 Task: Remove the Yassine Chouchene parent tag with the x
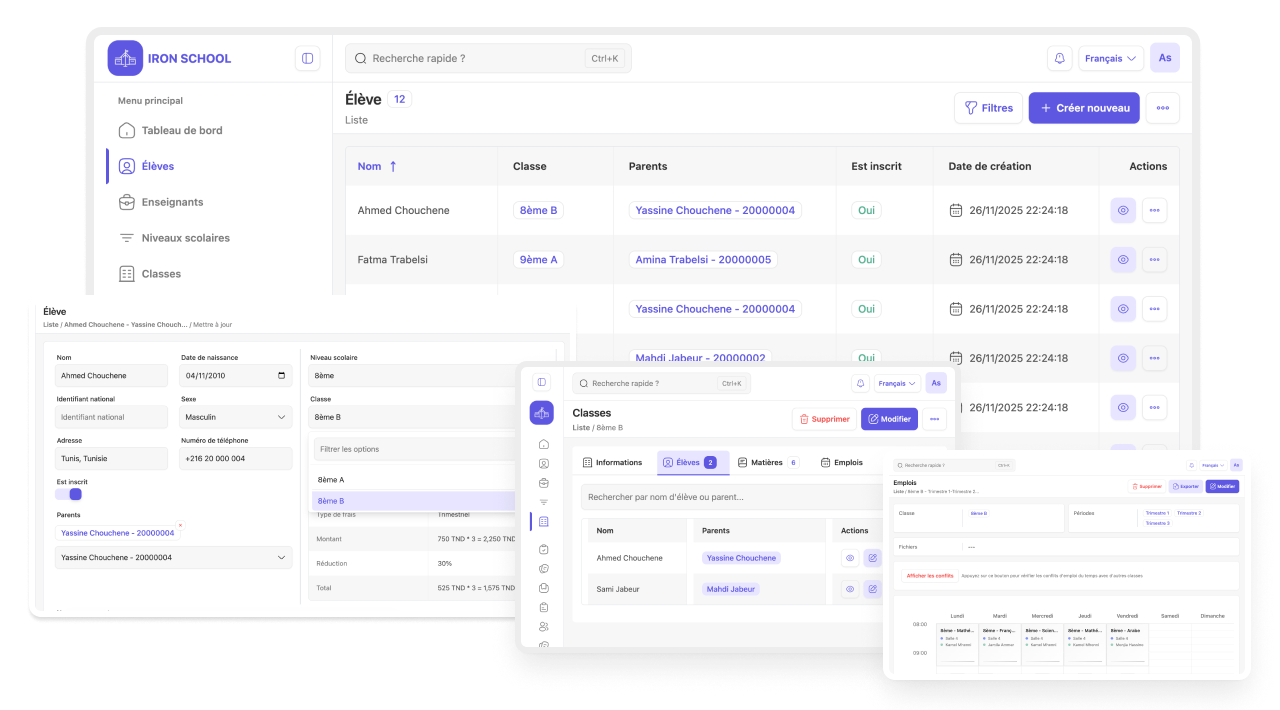click(180, 525)
